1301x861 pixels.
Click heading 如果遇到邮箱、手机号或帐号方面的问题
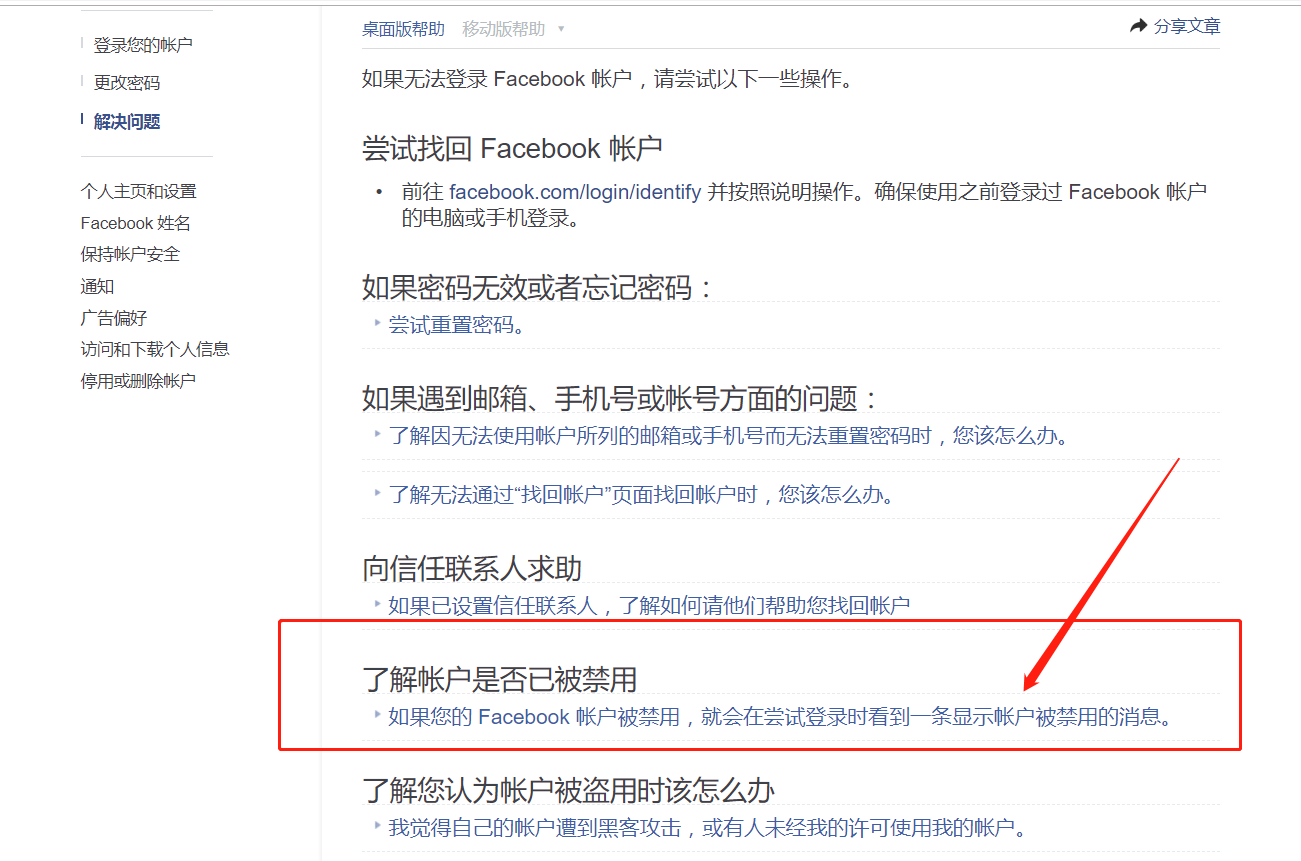click(621, 399)
